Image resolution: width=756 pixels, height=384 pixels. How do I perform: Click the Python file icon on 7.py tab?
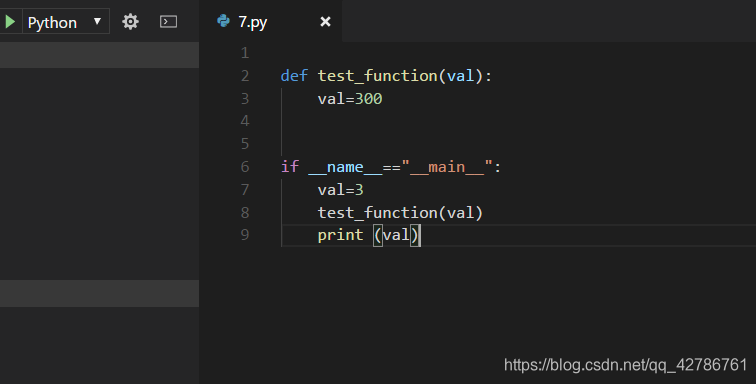(223, 21)
